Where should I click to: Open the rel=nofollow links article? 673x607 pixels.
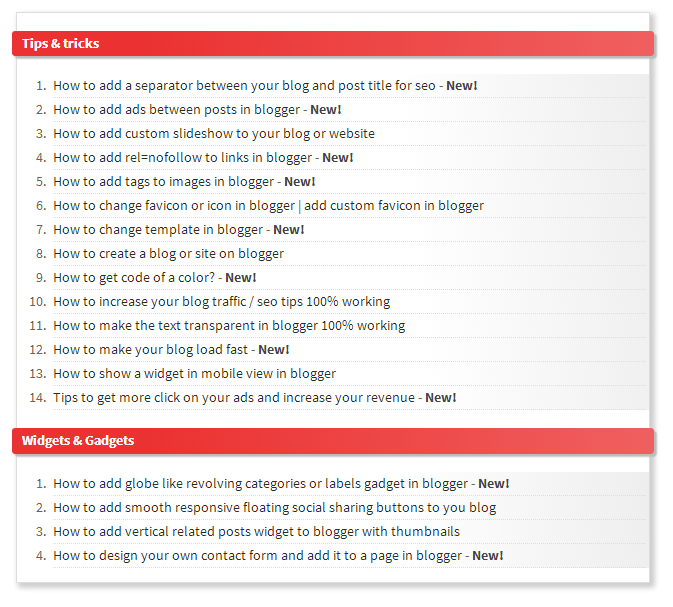[182, 158]
